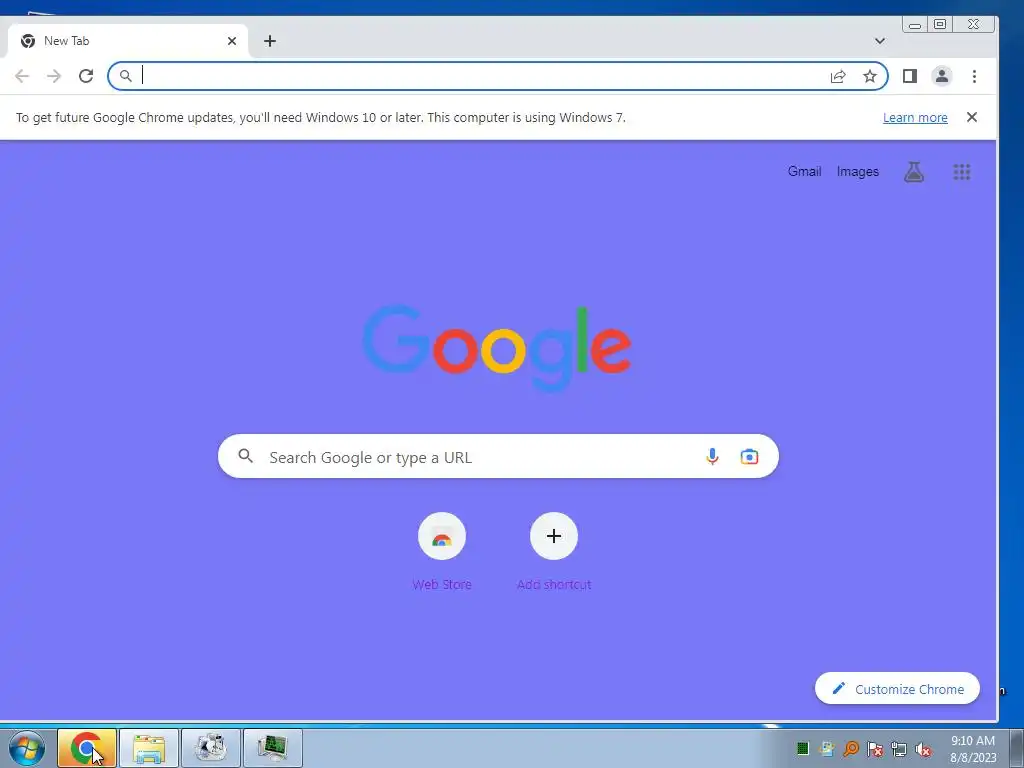Open the profile avatar menu
1024x768 pixels.
[942, 76]
